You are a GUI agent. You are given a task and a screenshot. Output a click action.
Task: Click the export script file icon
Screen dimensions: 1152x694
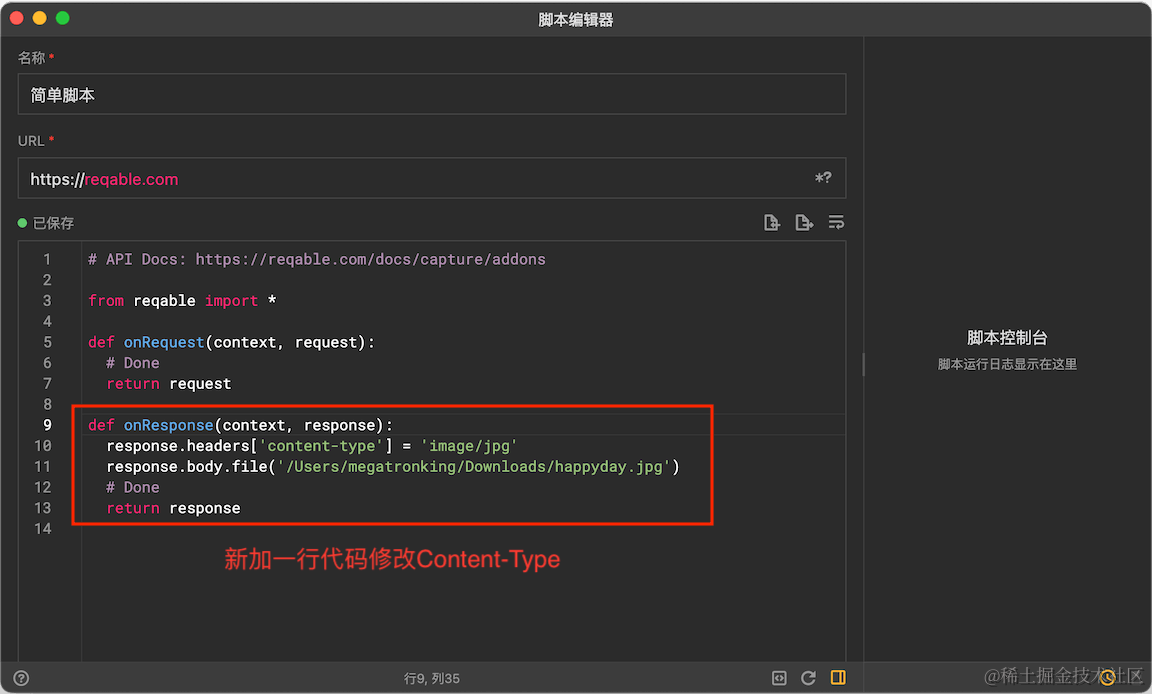tap(804, 223)
